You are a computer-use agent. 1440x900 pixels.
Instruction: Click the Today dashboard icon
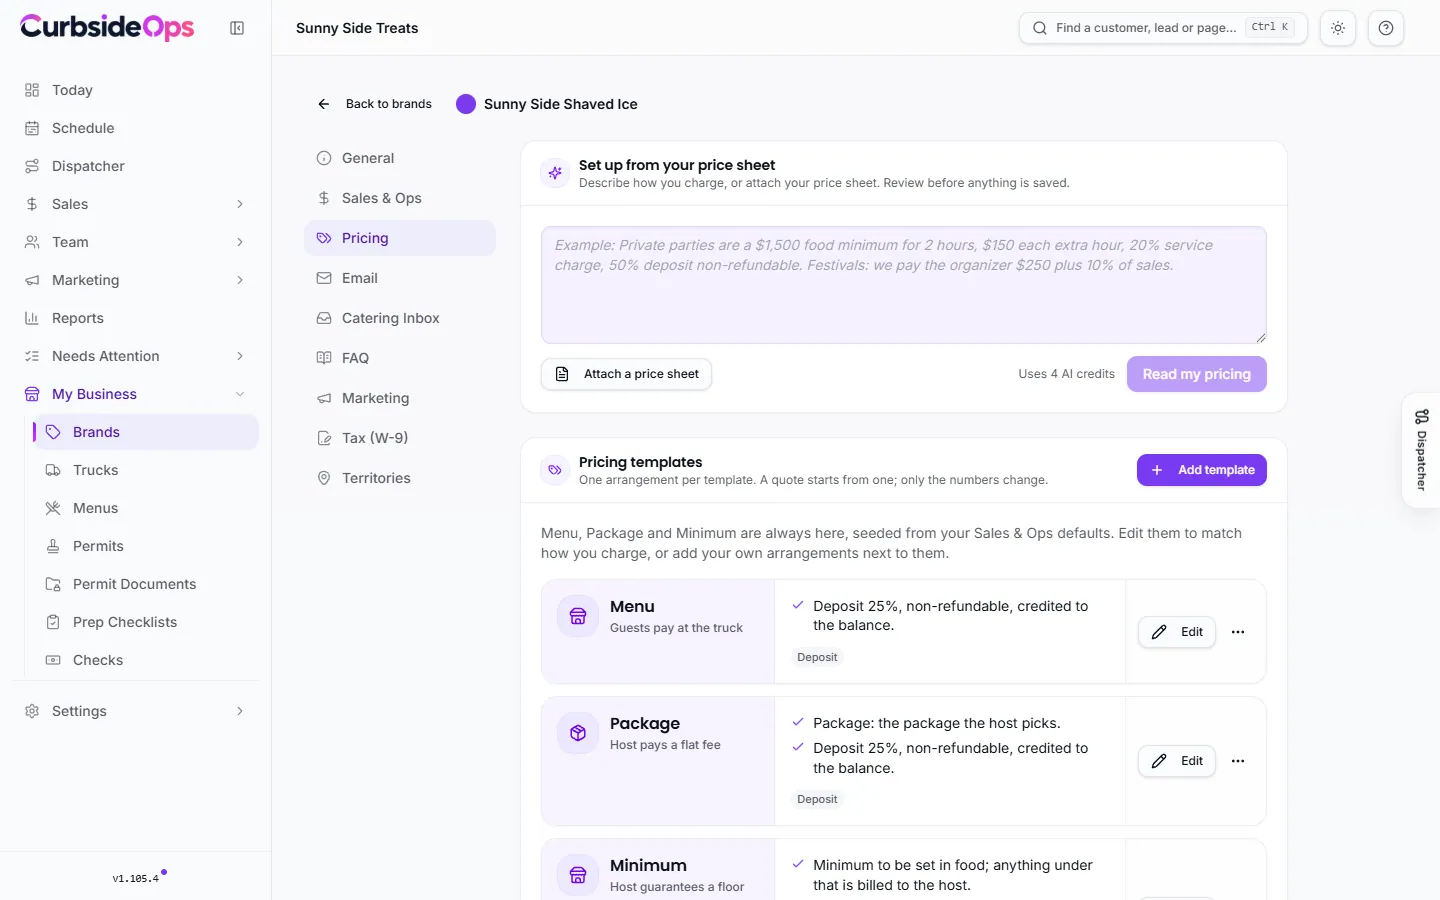(32, 90)
